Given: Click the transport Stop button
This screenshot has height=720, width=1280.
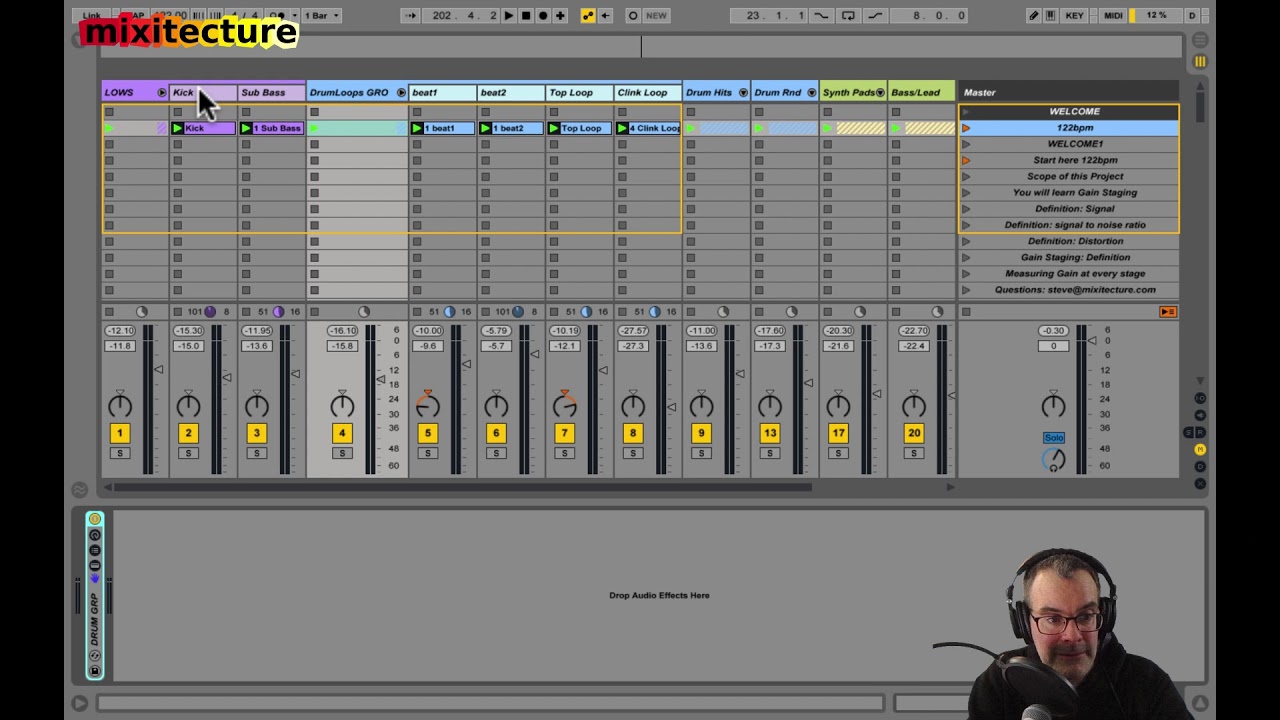Looking at the screenshot, I should click(x=526, y=15).
